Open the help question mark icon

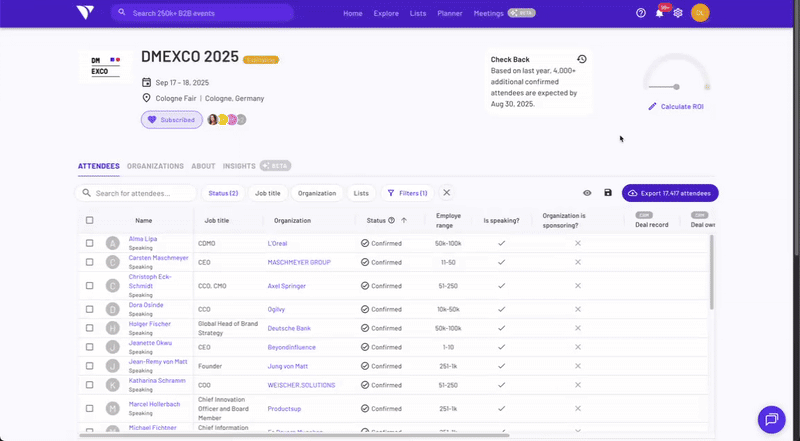pyautogui.click(x=641, y=13)
